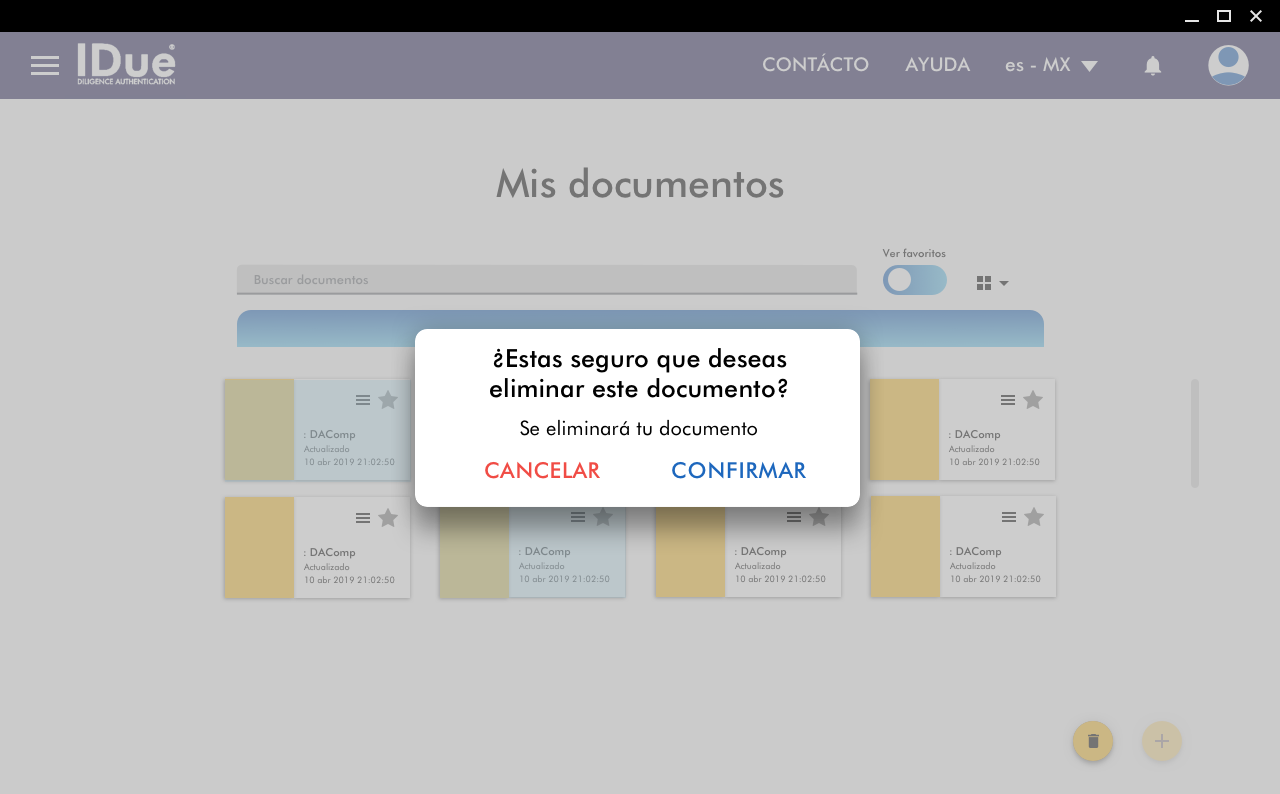Click the notification bell icon

(x=1152, y=66)
